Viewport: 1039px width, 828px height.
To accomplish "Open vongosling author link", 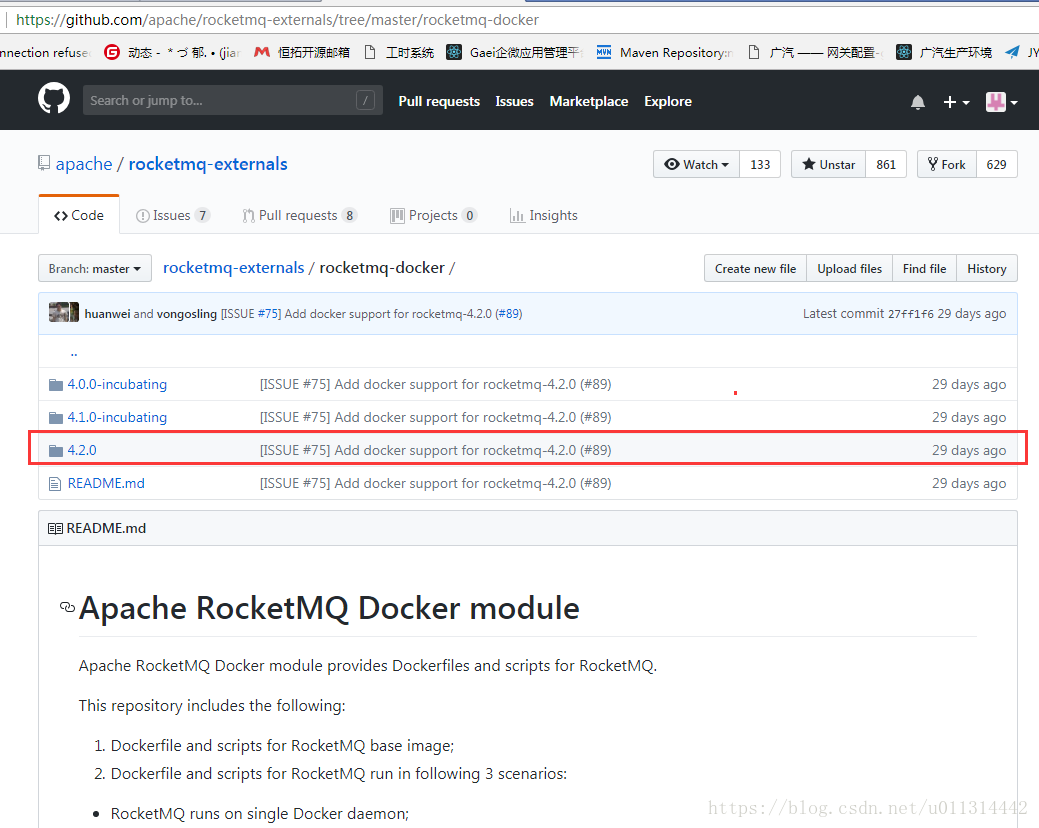I will [x=186, y=313].
